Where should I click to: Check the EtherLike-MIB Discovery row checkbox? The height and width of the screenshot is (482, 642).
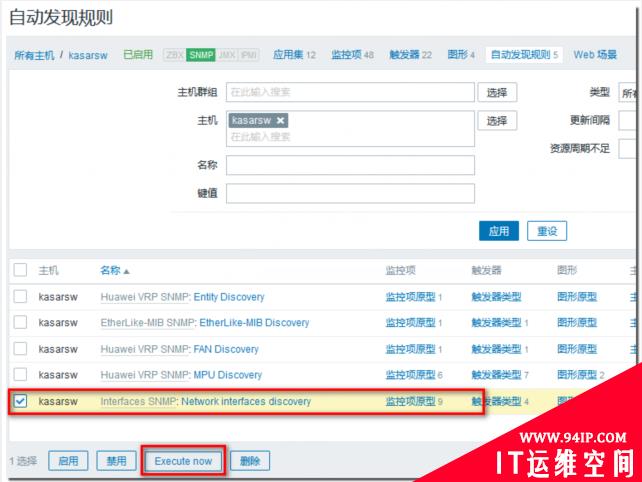20,322
